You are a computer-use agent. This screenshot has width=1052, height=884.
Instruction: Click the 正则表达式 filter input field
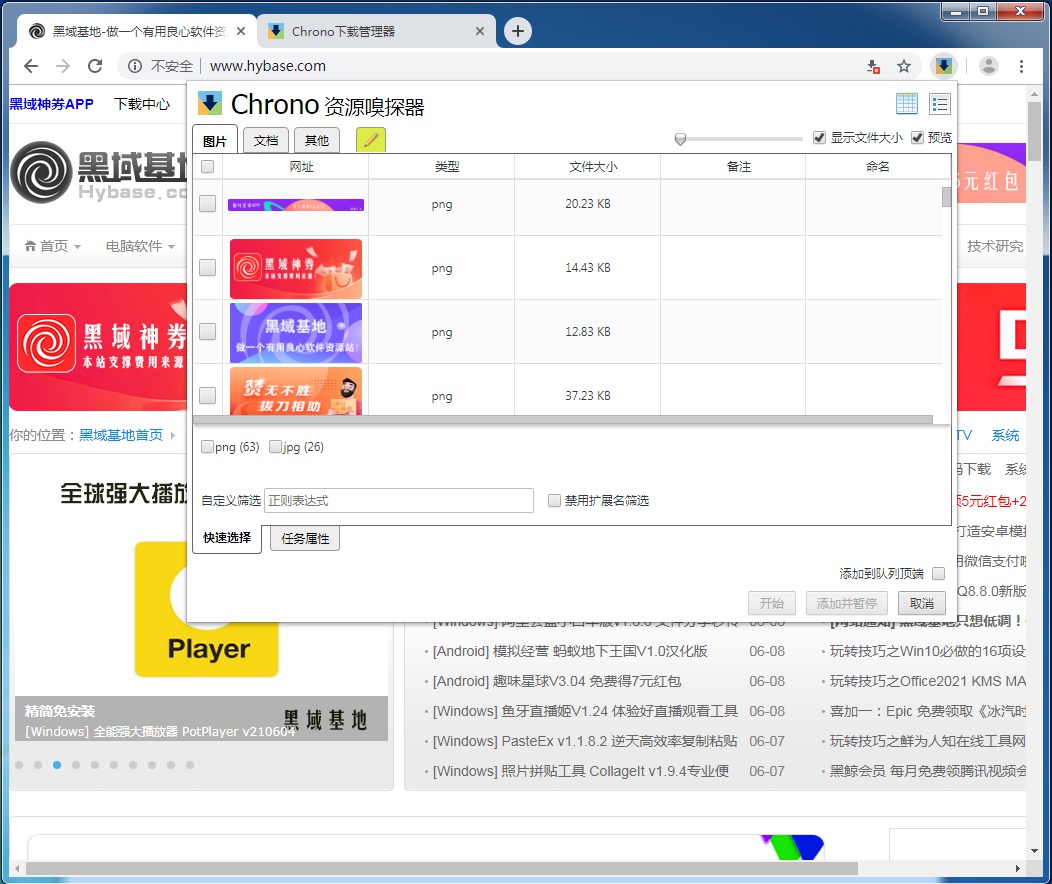tap(399, 500)
